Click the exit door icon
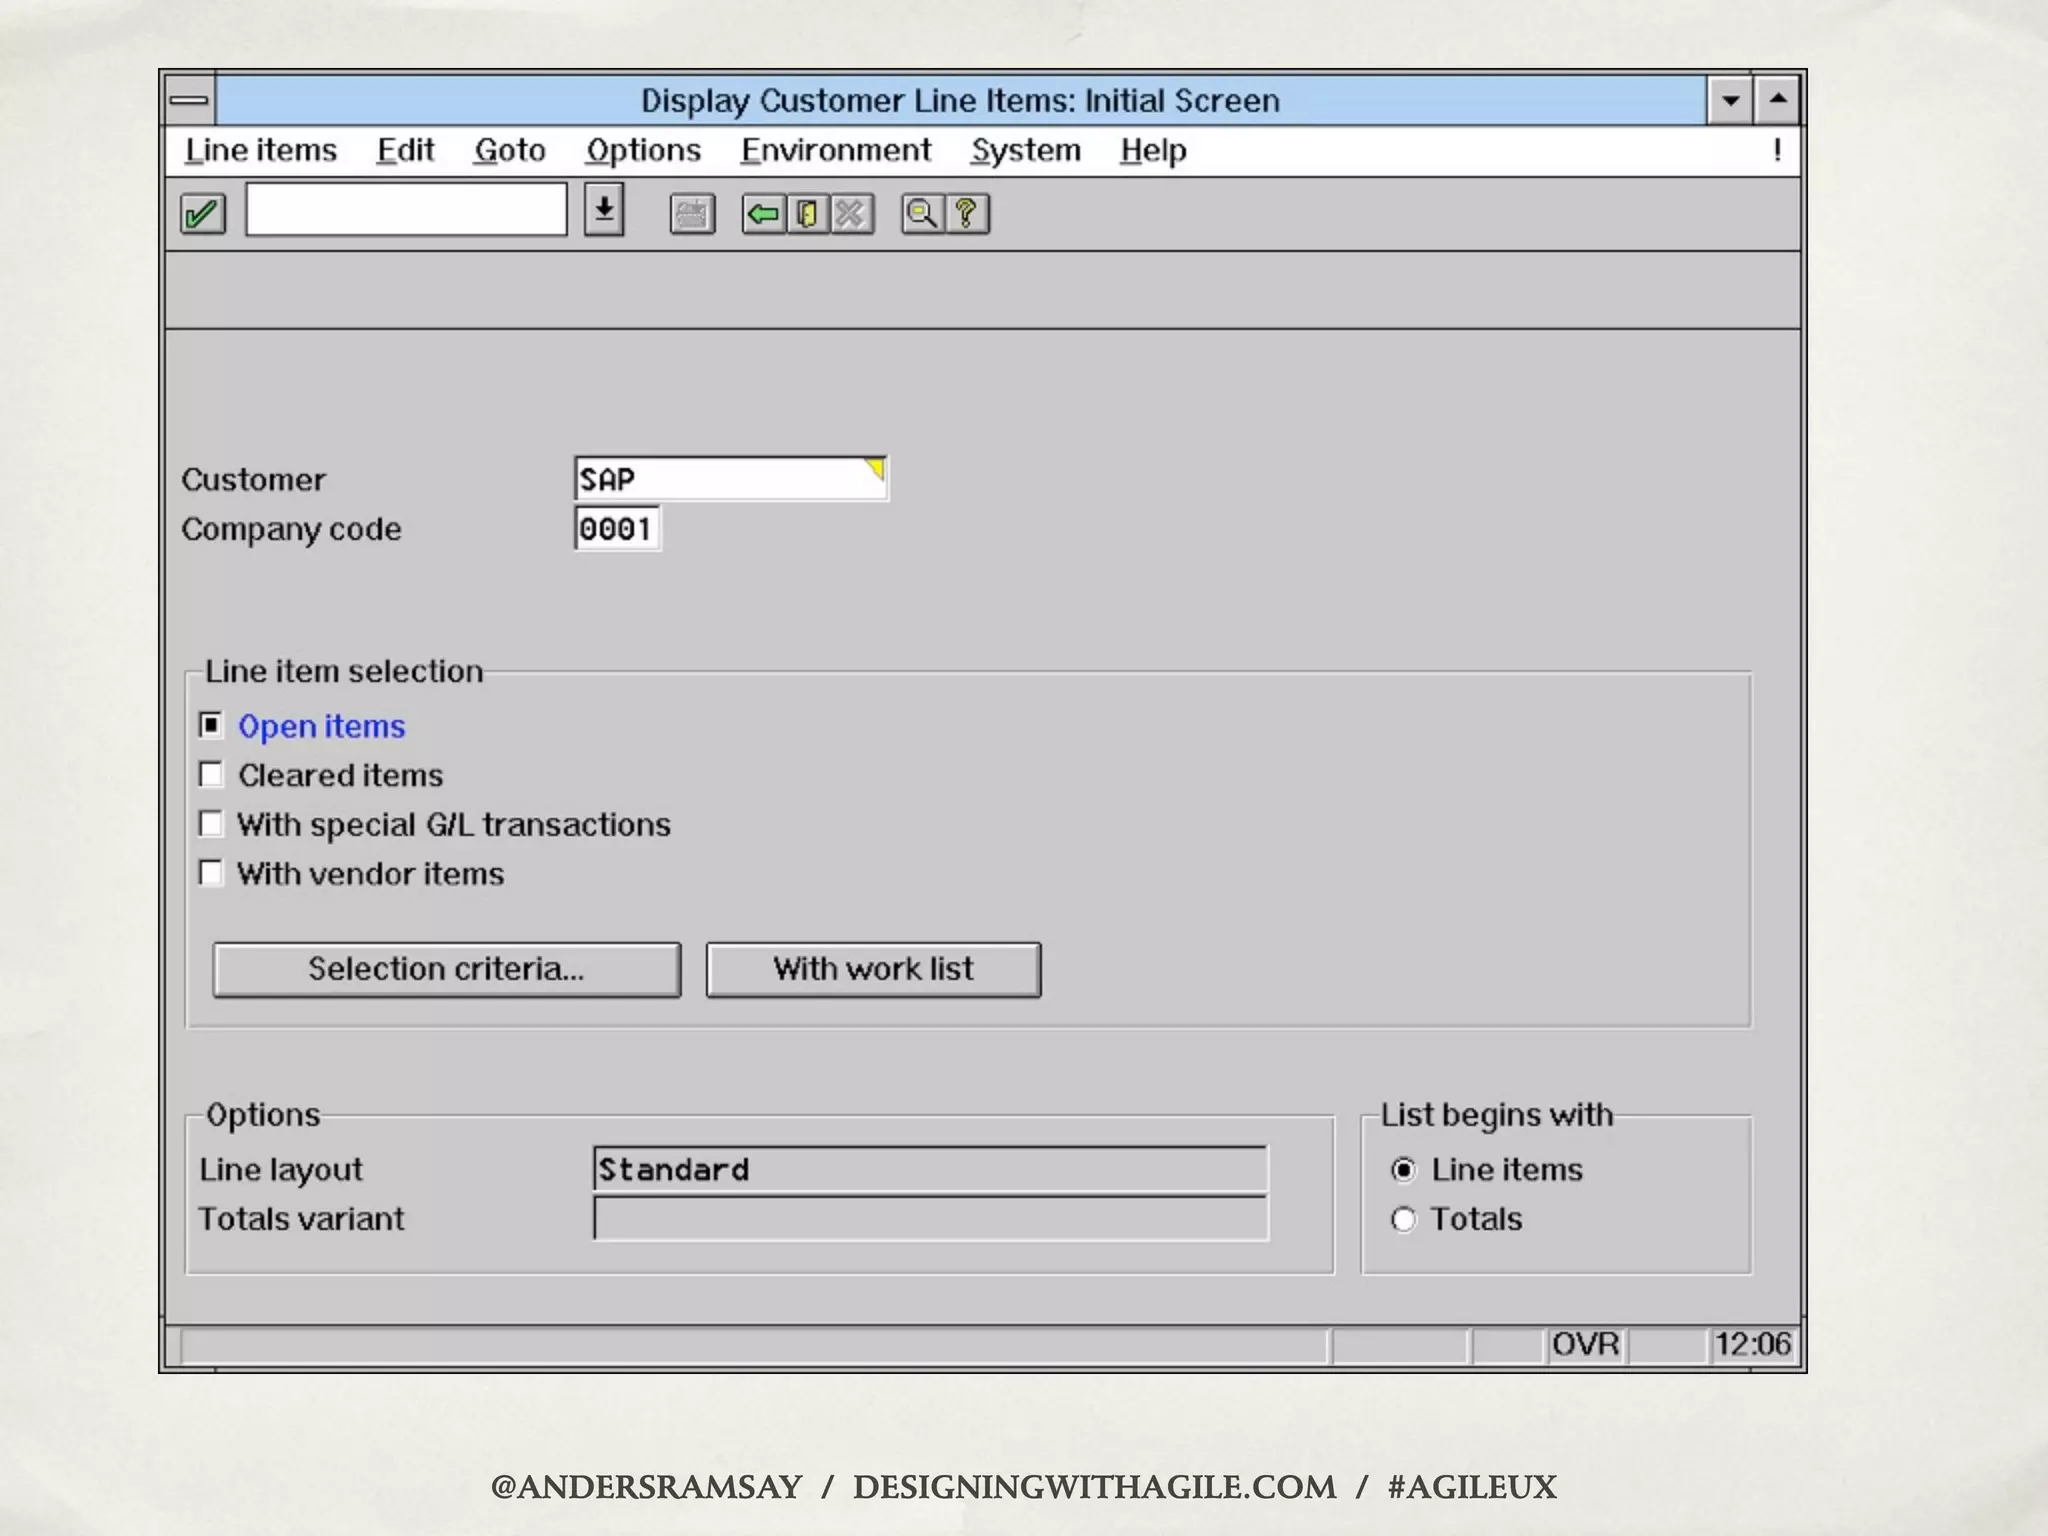This screenshot has width=2048, height=1536. 807,214
